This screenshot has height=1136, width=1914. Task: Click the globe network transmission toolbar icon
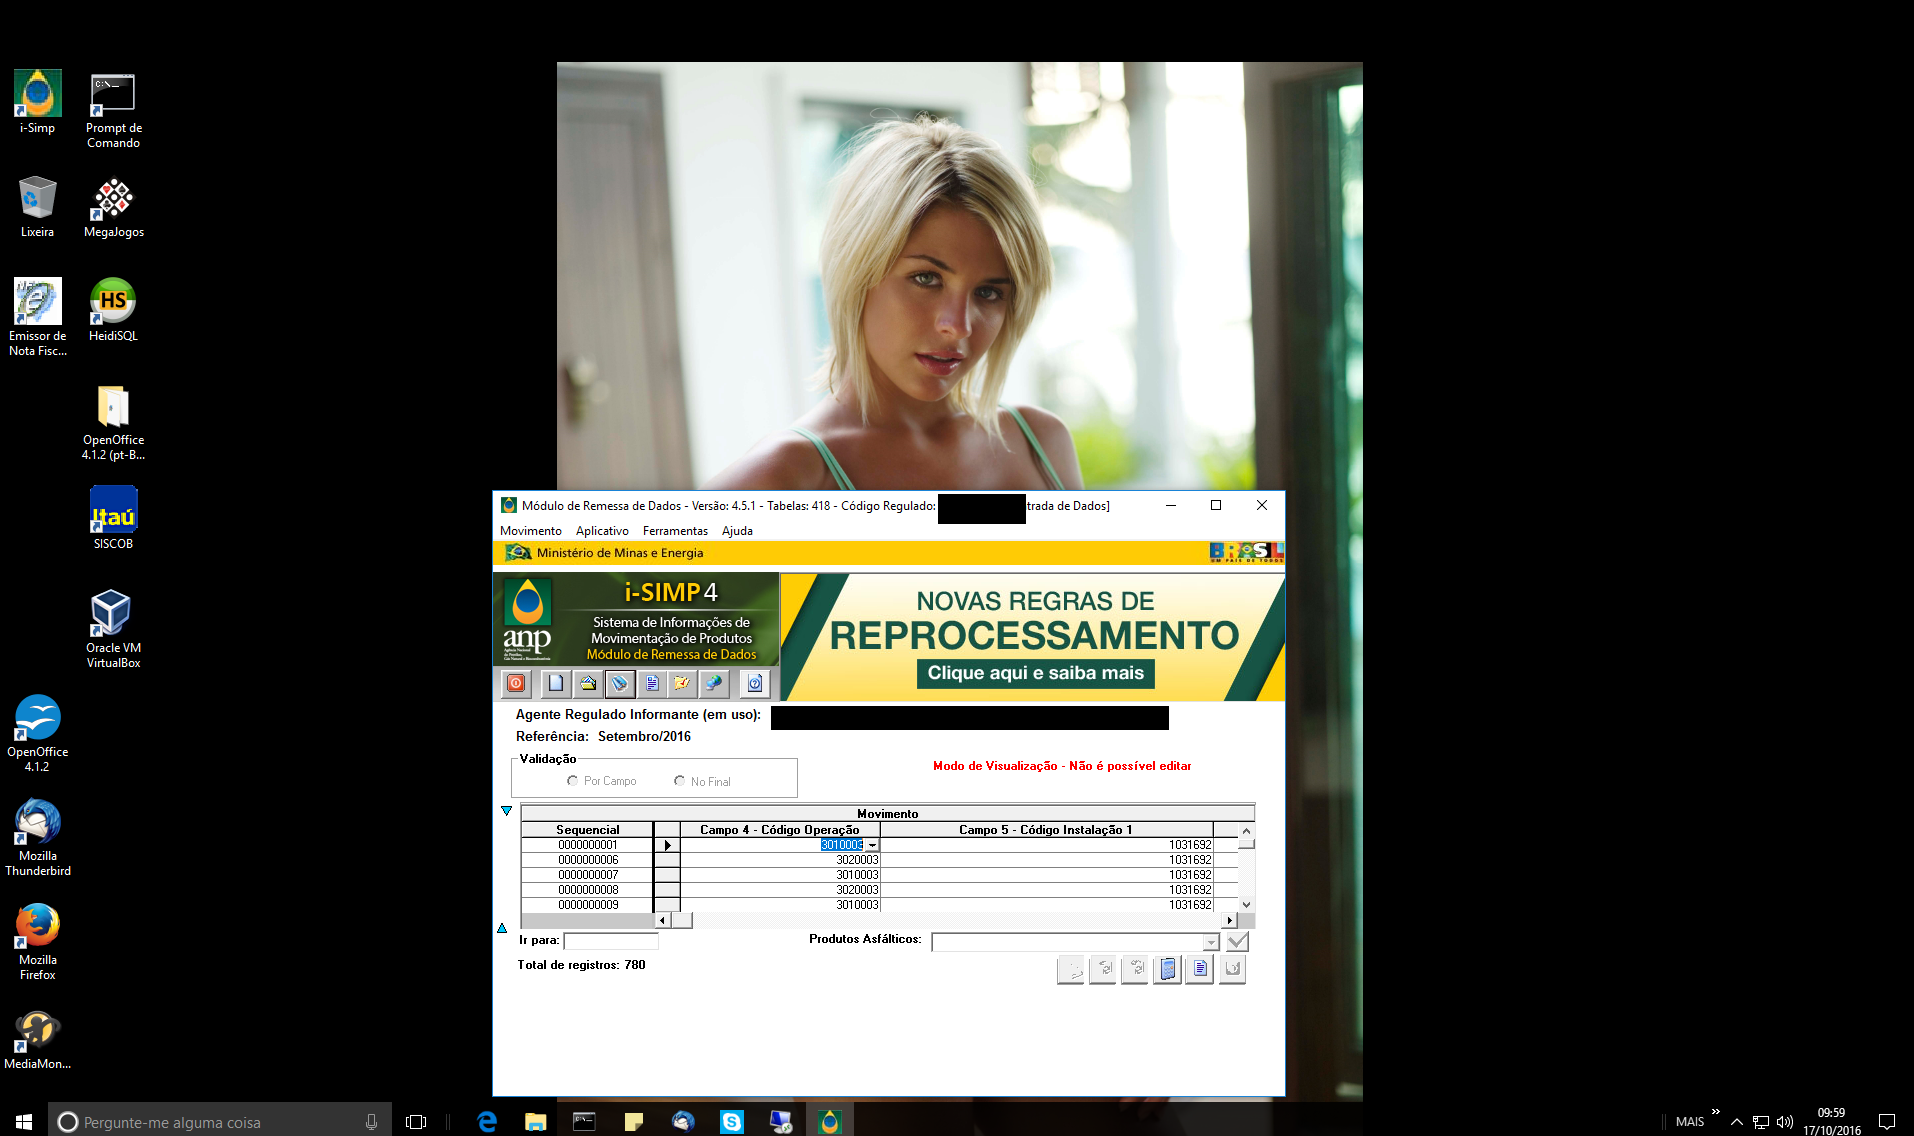pos(714,683)
